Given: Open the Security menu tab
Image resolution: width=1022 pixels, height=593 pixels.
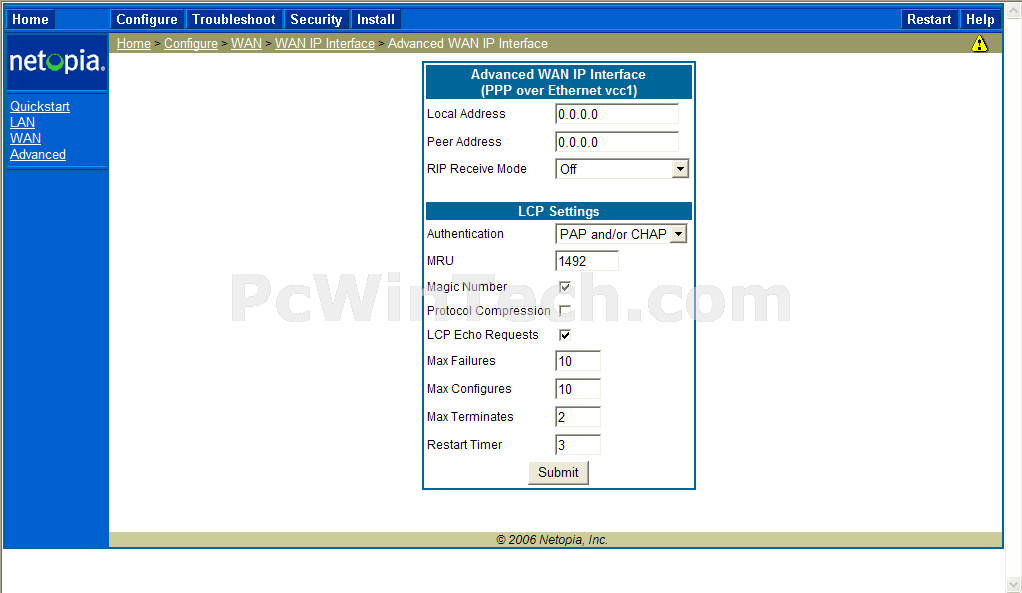Looking at the screenshot, I should tap(316, 20).
